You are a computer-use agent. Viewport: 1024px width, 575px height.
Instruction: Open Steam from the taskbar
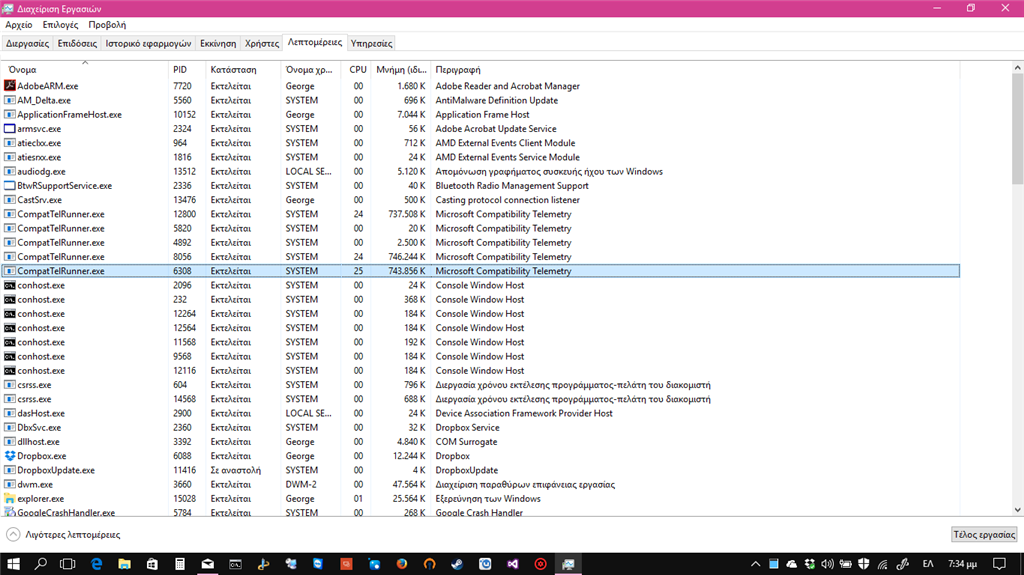(x=457, y=564)
